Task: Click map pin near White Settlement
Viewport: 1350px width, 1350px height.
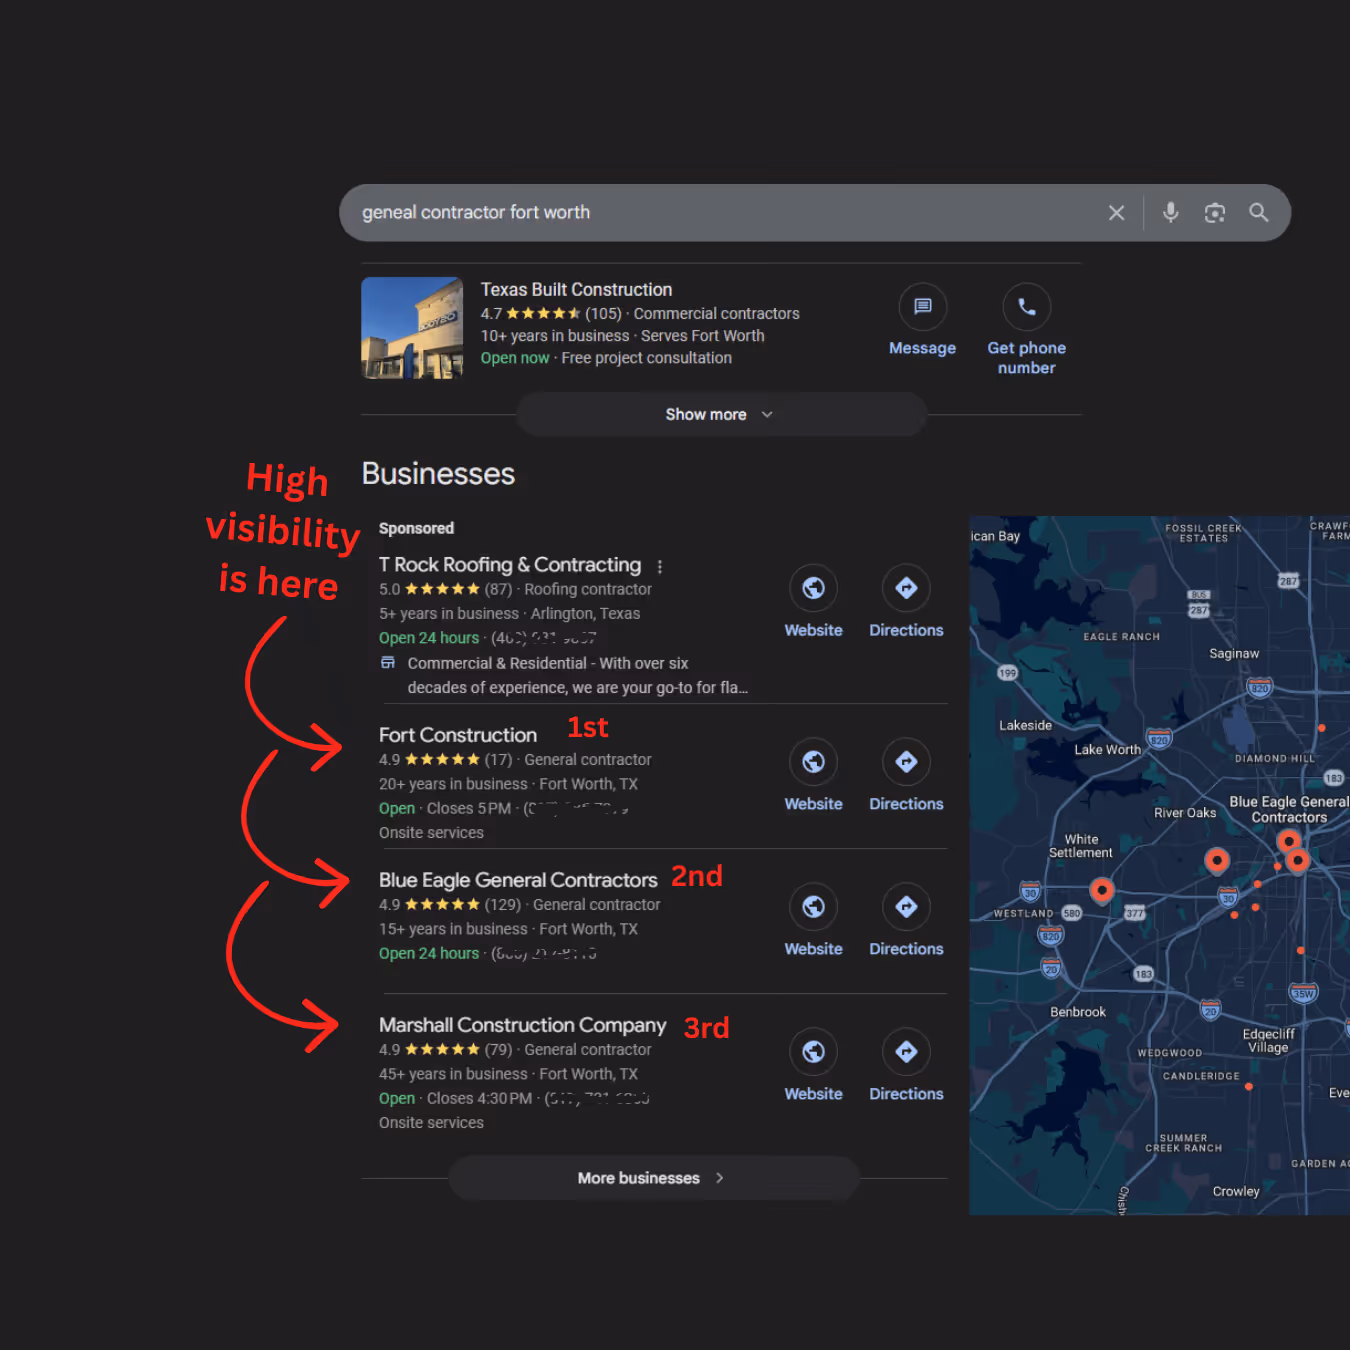Action: (x=1102, y=890)
